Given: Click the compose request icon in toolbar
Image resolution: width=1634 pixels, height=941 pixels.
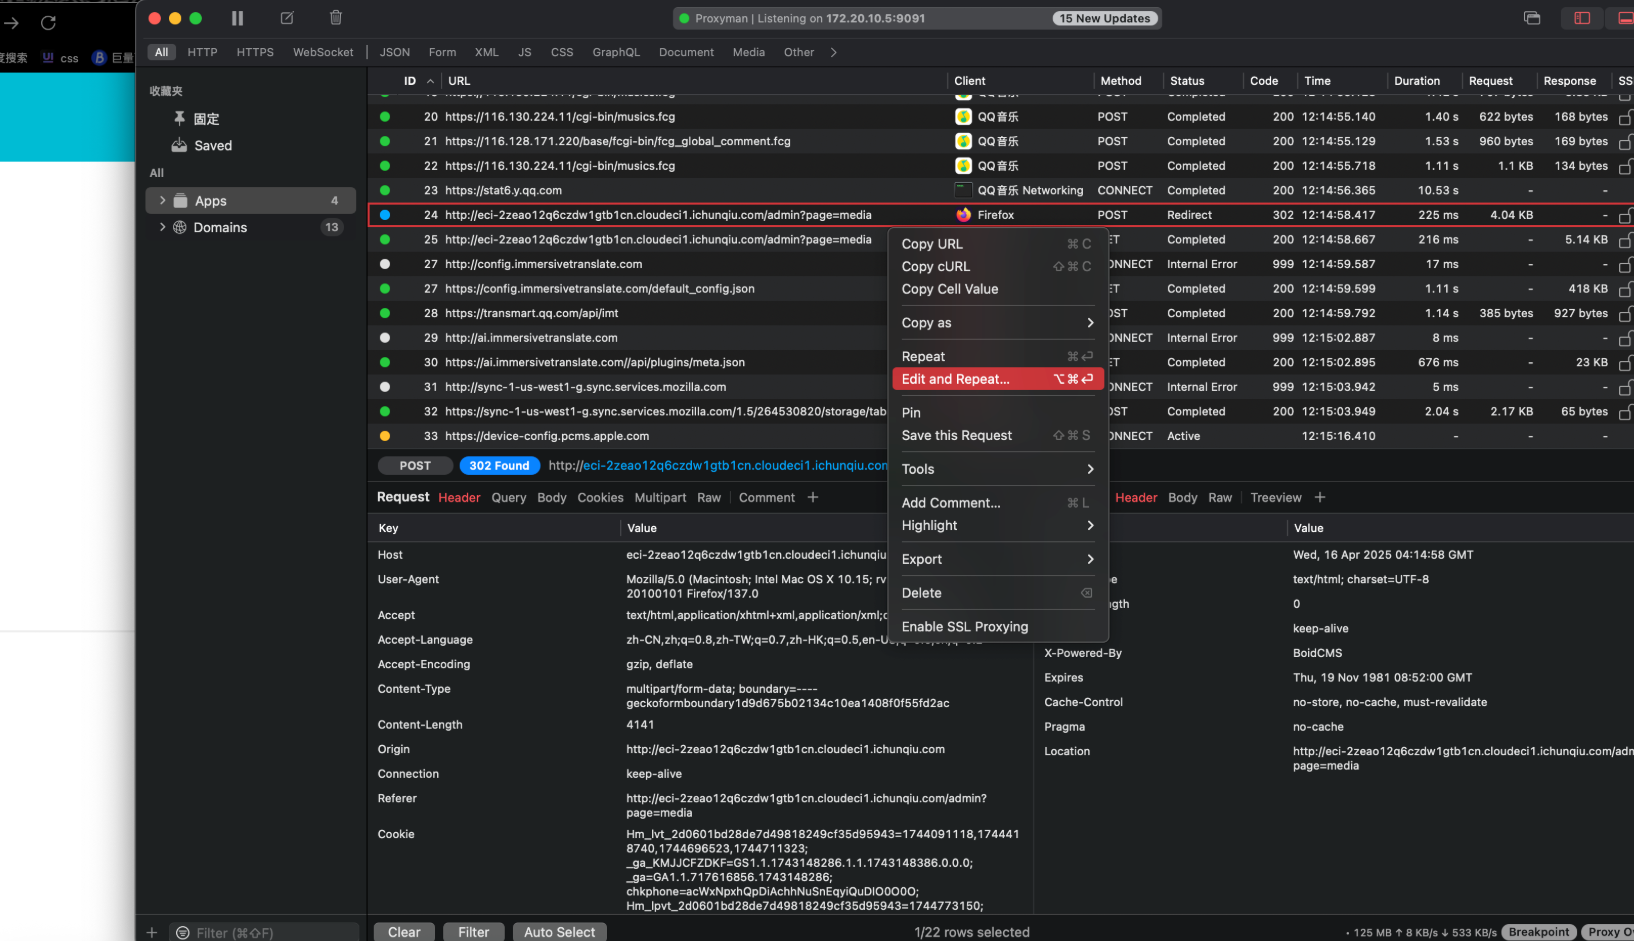Looking at the screenshot, I should coord(287,18).
